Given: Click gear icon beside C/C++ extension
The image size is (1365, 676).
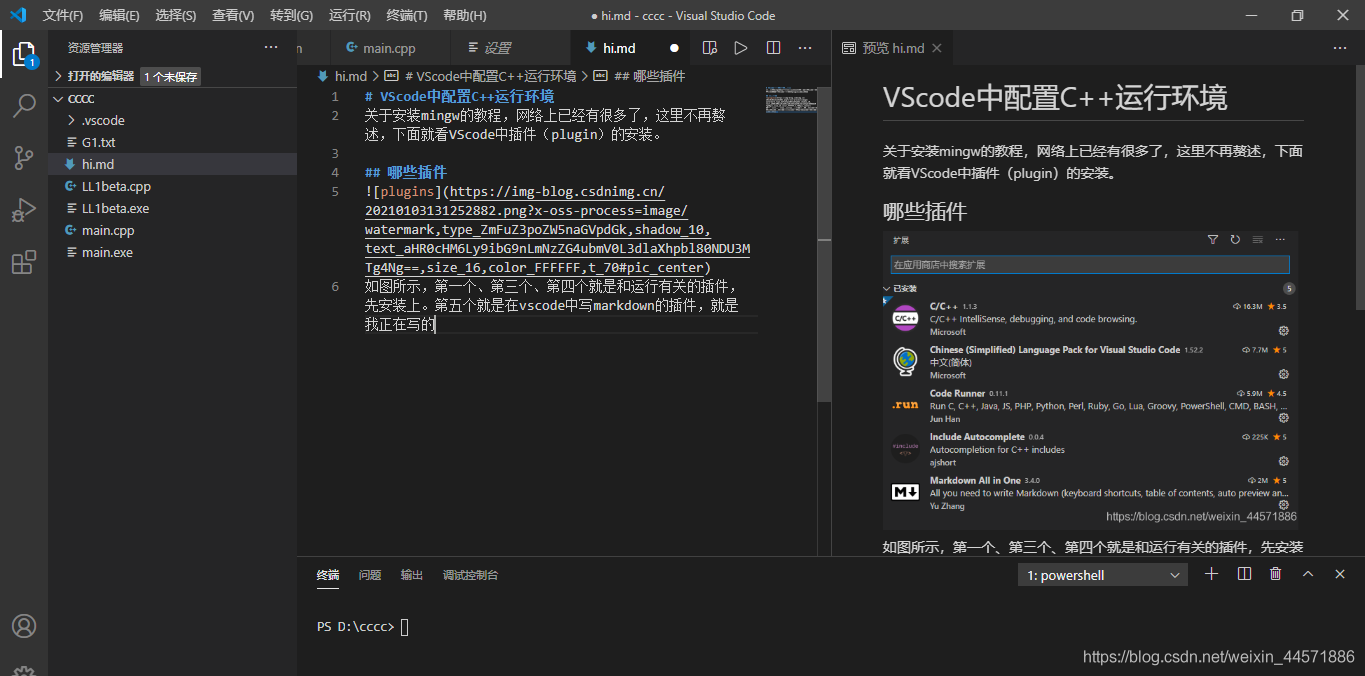Looking at the screenshot, I should (x=1284, y=331).
